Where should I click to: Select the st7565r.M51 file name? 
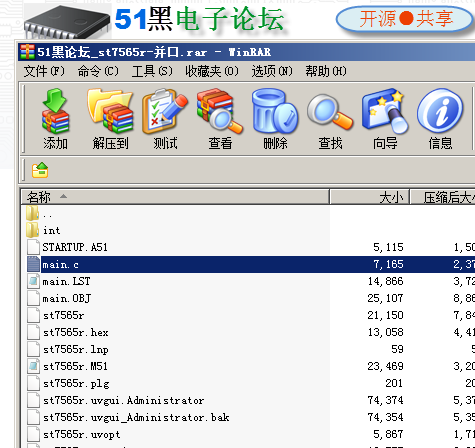click(75, 366)
